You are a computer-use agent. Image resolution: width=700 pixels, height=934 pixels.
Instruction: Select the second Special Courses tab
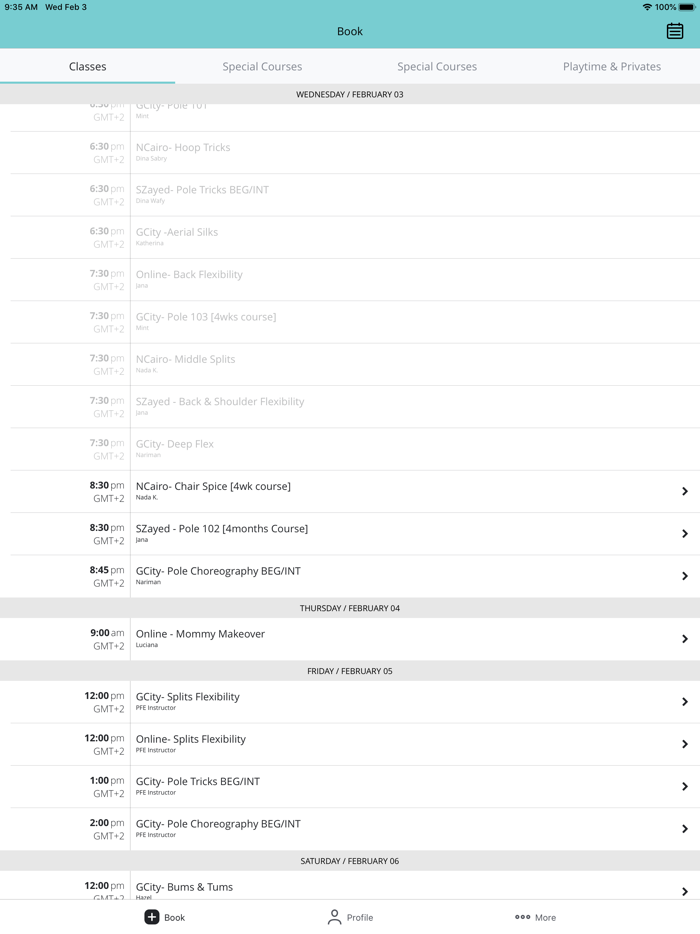(x=437, y=66)
